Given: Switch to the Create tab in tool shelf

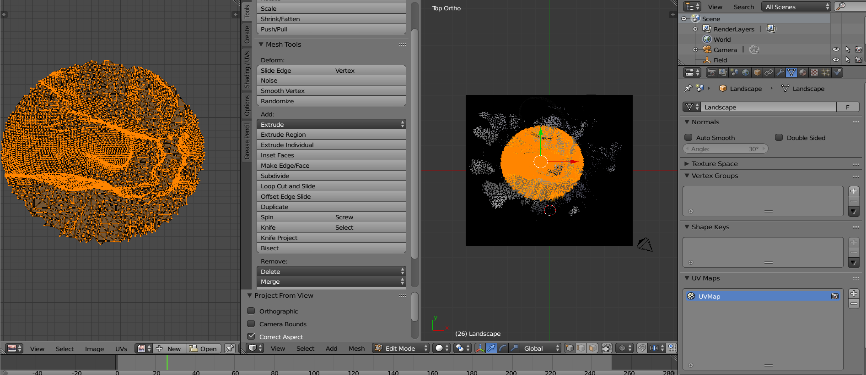Looking at the screenshot, I should [247, 34].
